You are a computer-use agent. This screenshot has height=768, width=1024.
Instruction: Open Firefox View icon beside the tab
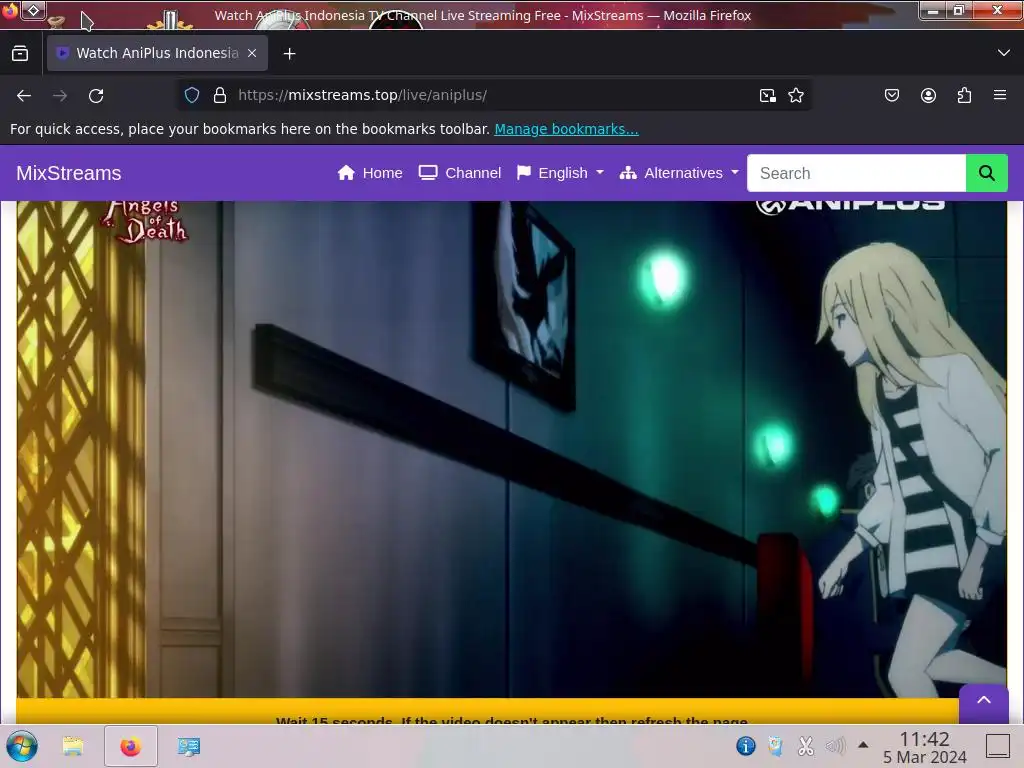point(20,54)
